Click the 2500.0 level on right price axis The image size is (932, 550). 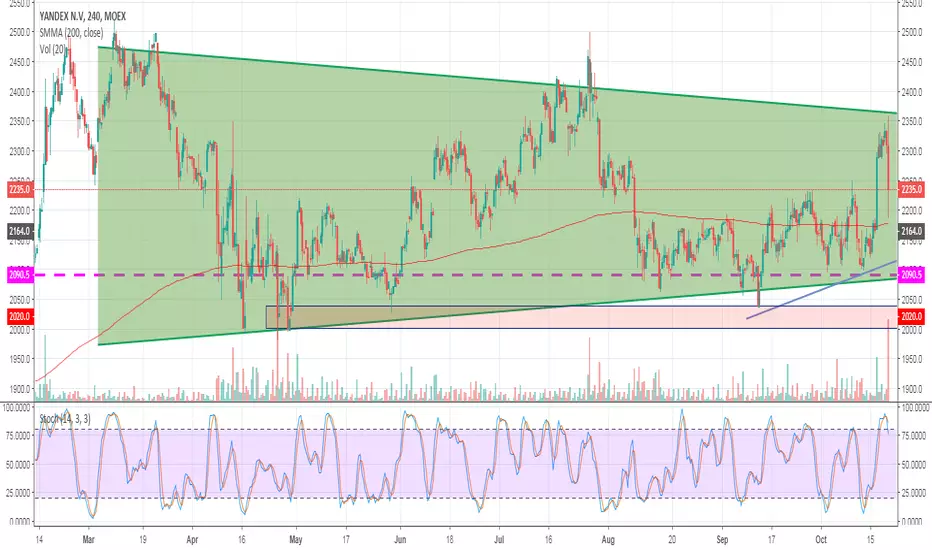[911, 32]
